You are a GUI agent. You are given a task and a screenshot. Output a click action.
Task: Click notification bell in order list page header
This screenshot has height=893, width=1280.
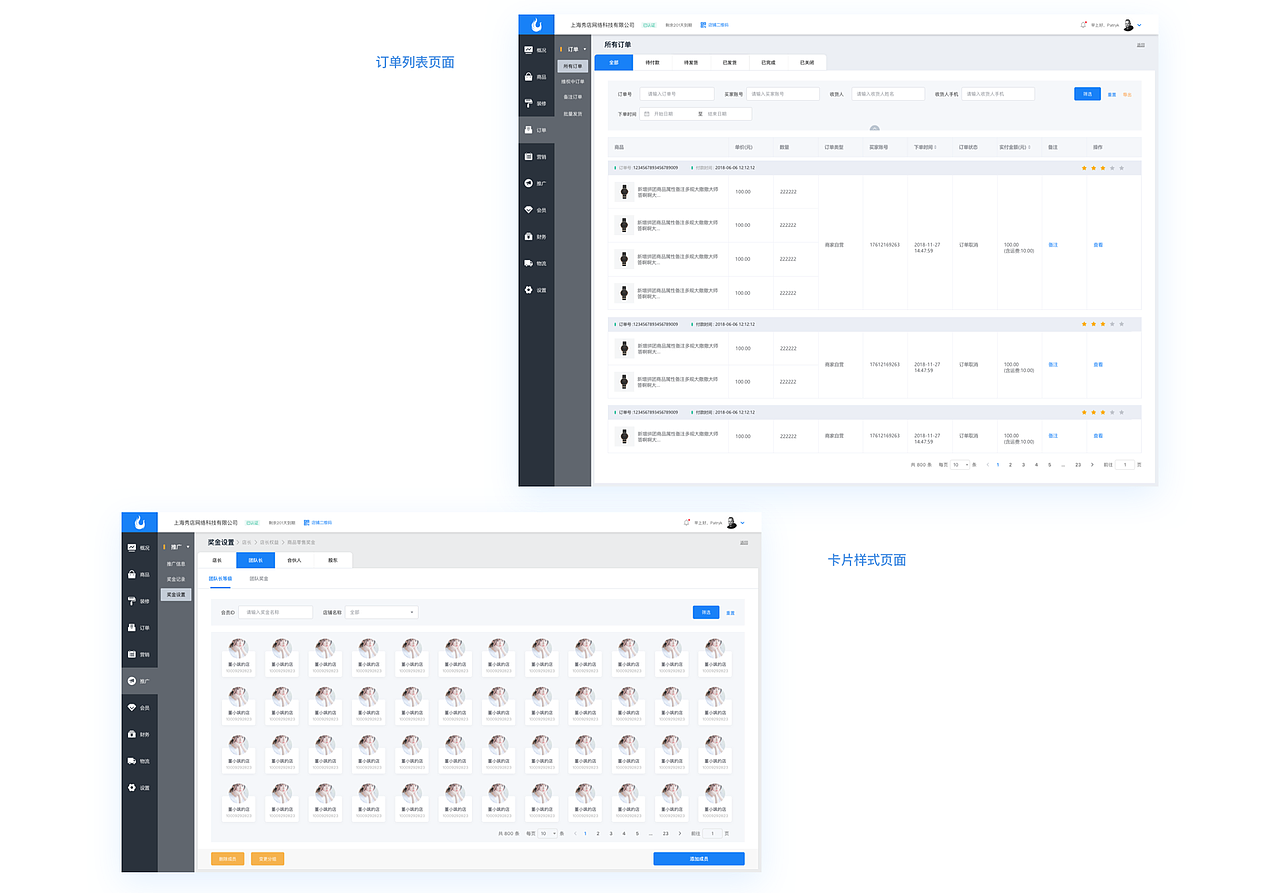1084,25
